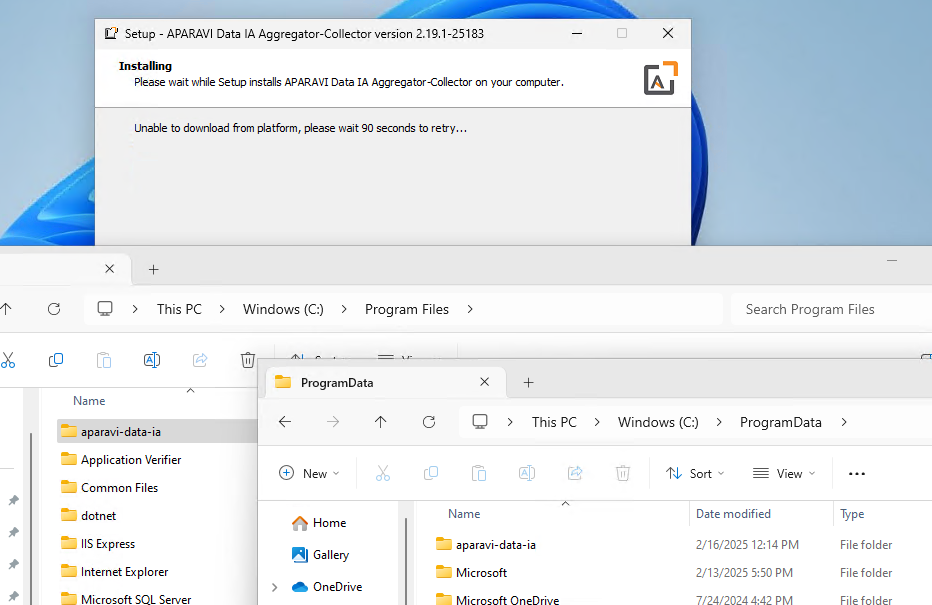Viewport: 932px width, 605px height.
Task: Open the See more ellipsis menu in ProgramData
Action: [x=857, y=474]
